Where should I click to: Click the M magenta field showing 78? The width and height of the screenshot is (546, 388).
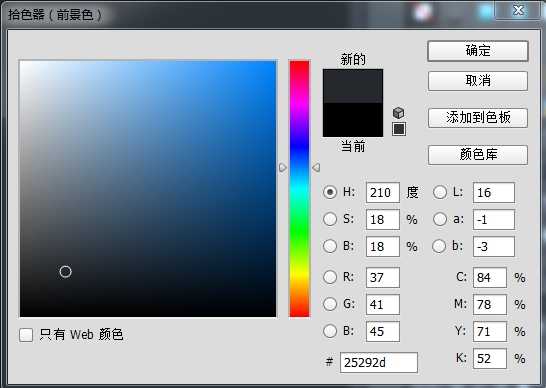pos(490,304)
